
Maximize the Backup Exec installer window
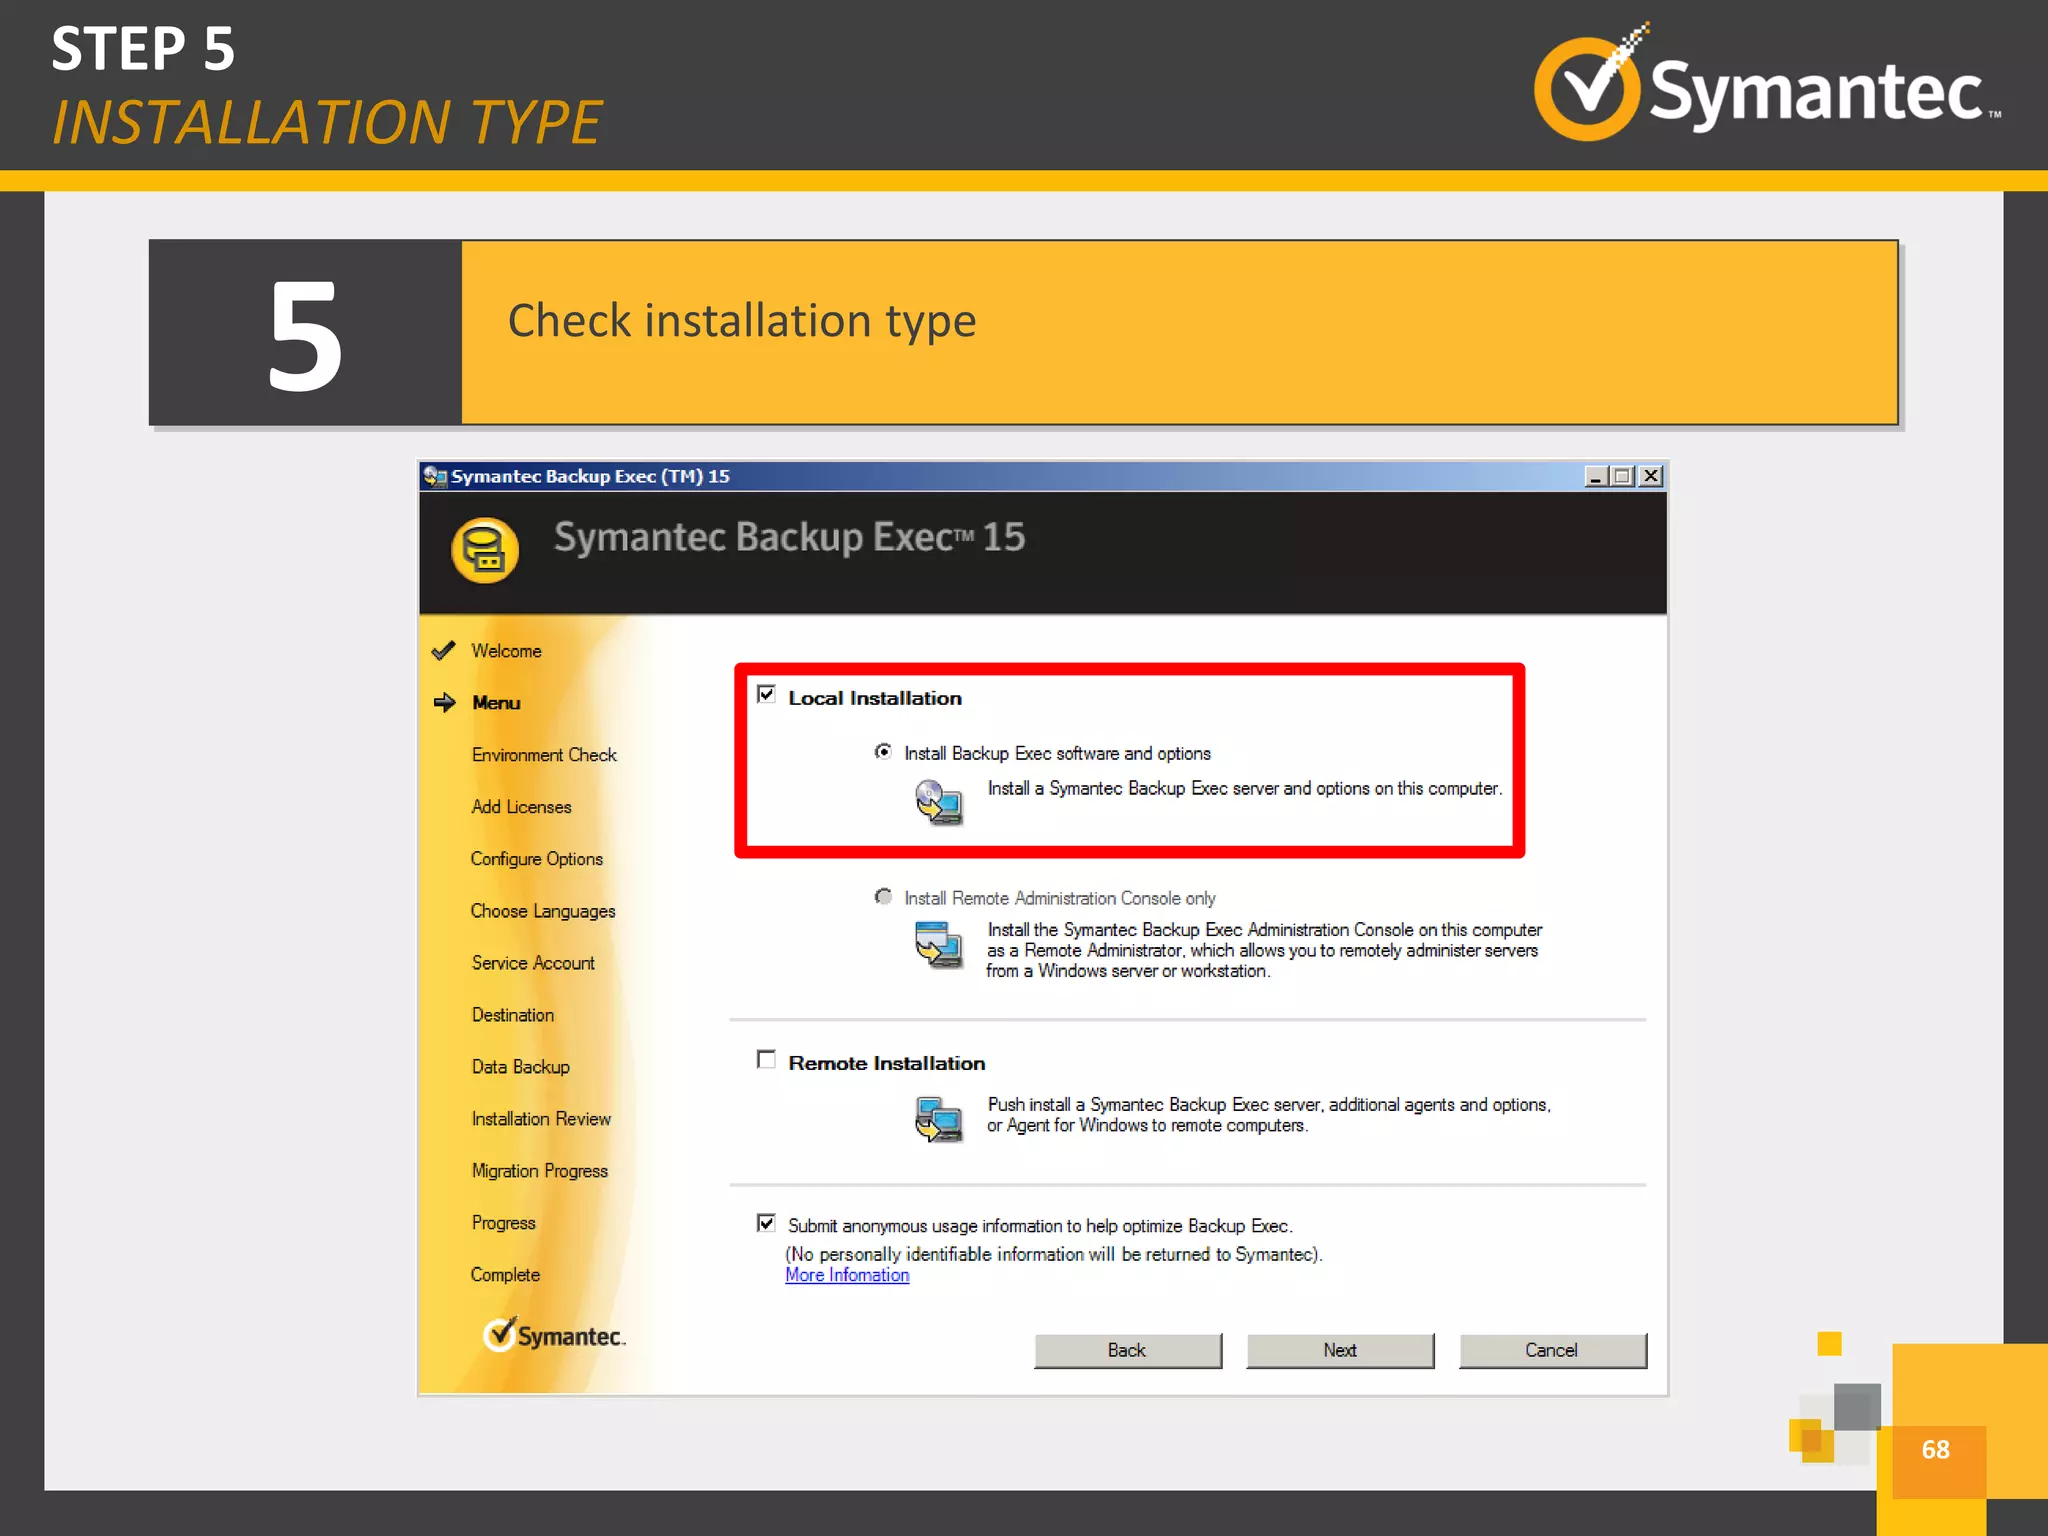point(1622,476)
